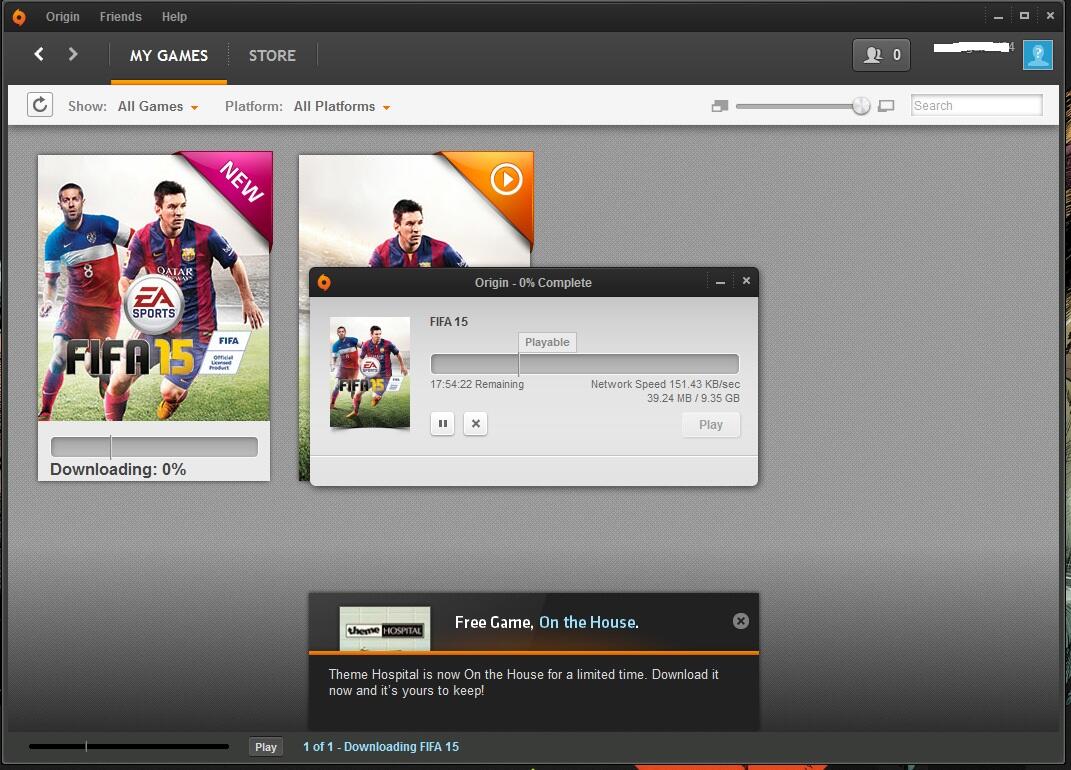Open the Origin menu
The width and height of the screenshot is (1071, 770).
click(x=63, y=16)
